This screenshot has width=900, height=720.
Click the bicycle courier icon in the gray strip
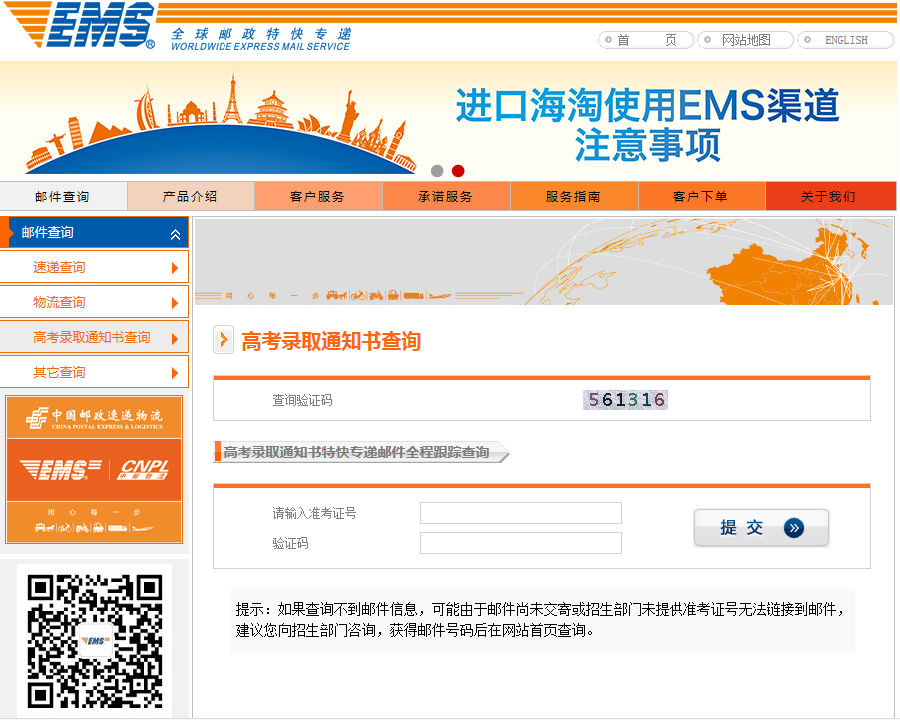(x=358, y=295)
